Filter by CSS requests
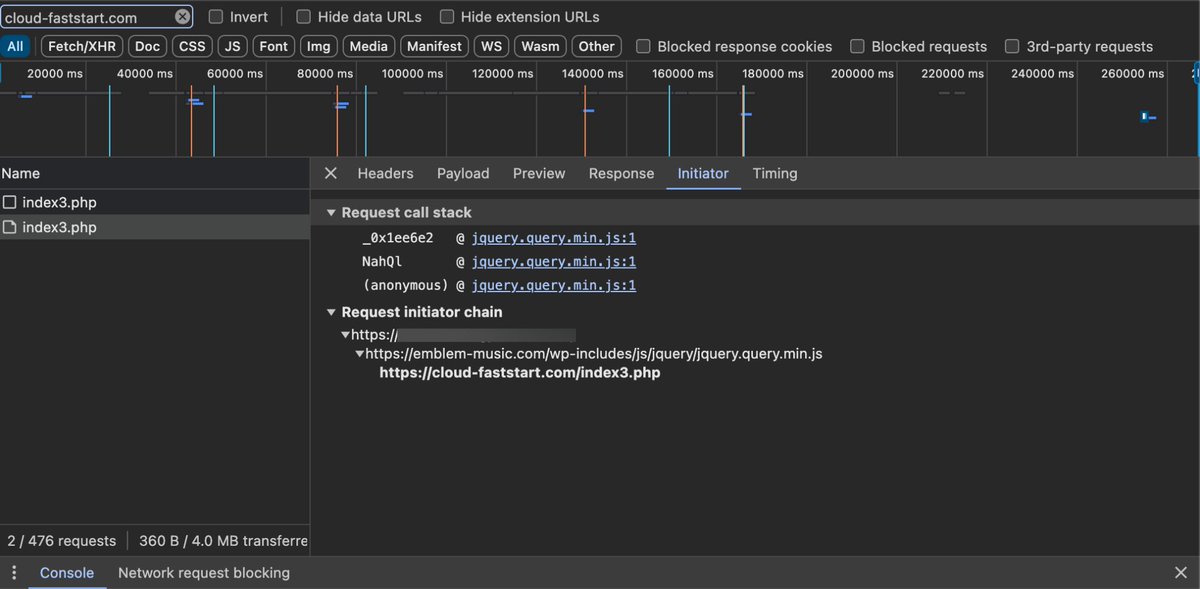Screen dimensions: 1200x589 click(x=192, y=46)
